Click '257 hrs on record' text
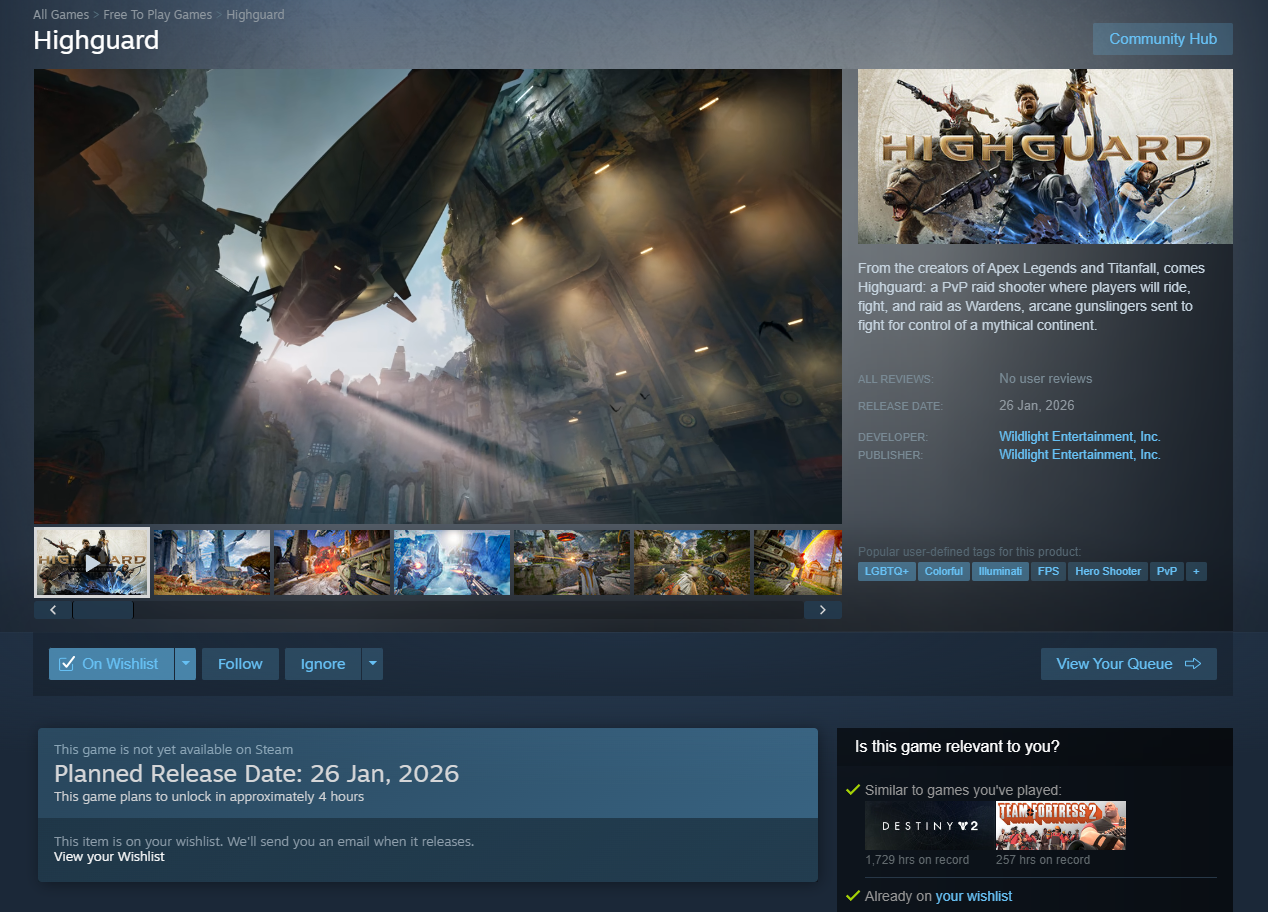This screenshot has height=912, width=1268. pos(1043,860)
